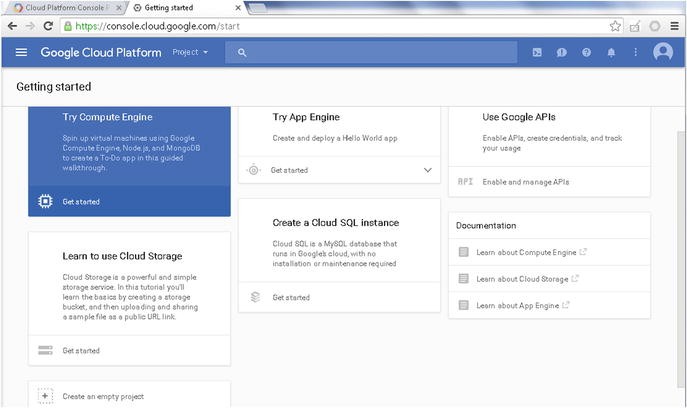Click the page vertical scrollbar
Image resolution: width=687 pixels, height=408 pixels.
(x=681, y=259)
